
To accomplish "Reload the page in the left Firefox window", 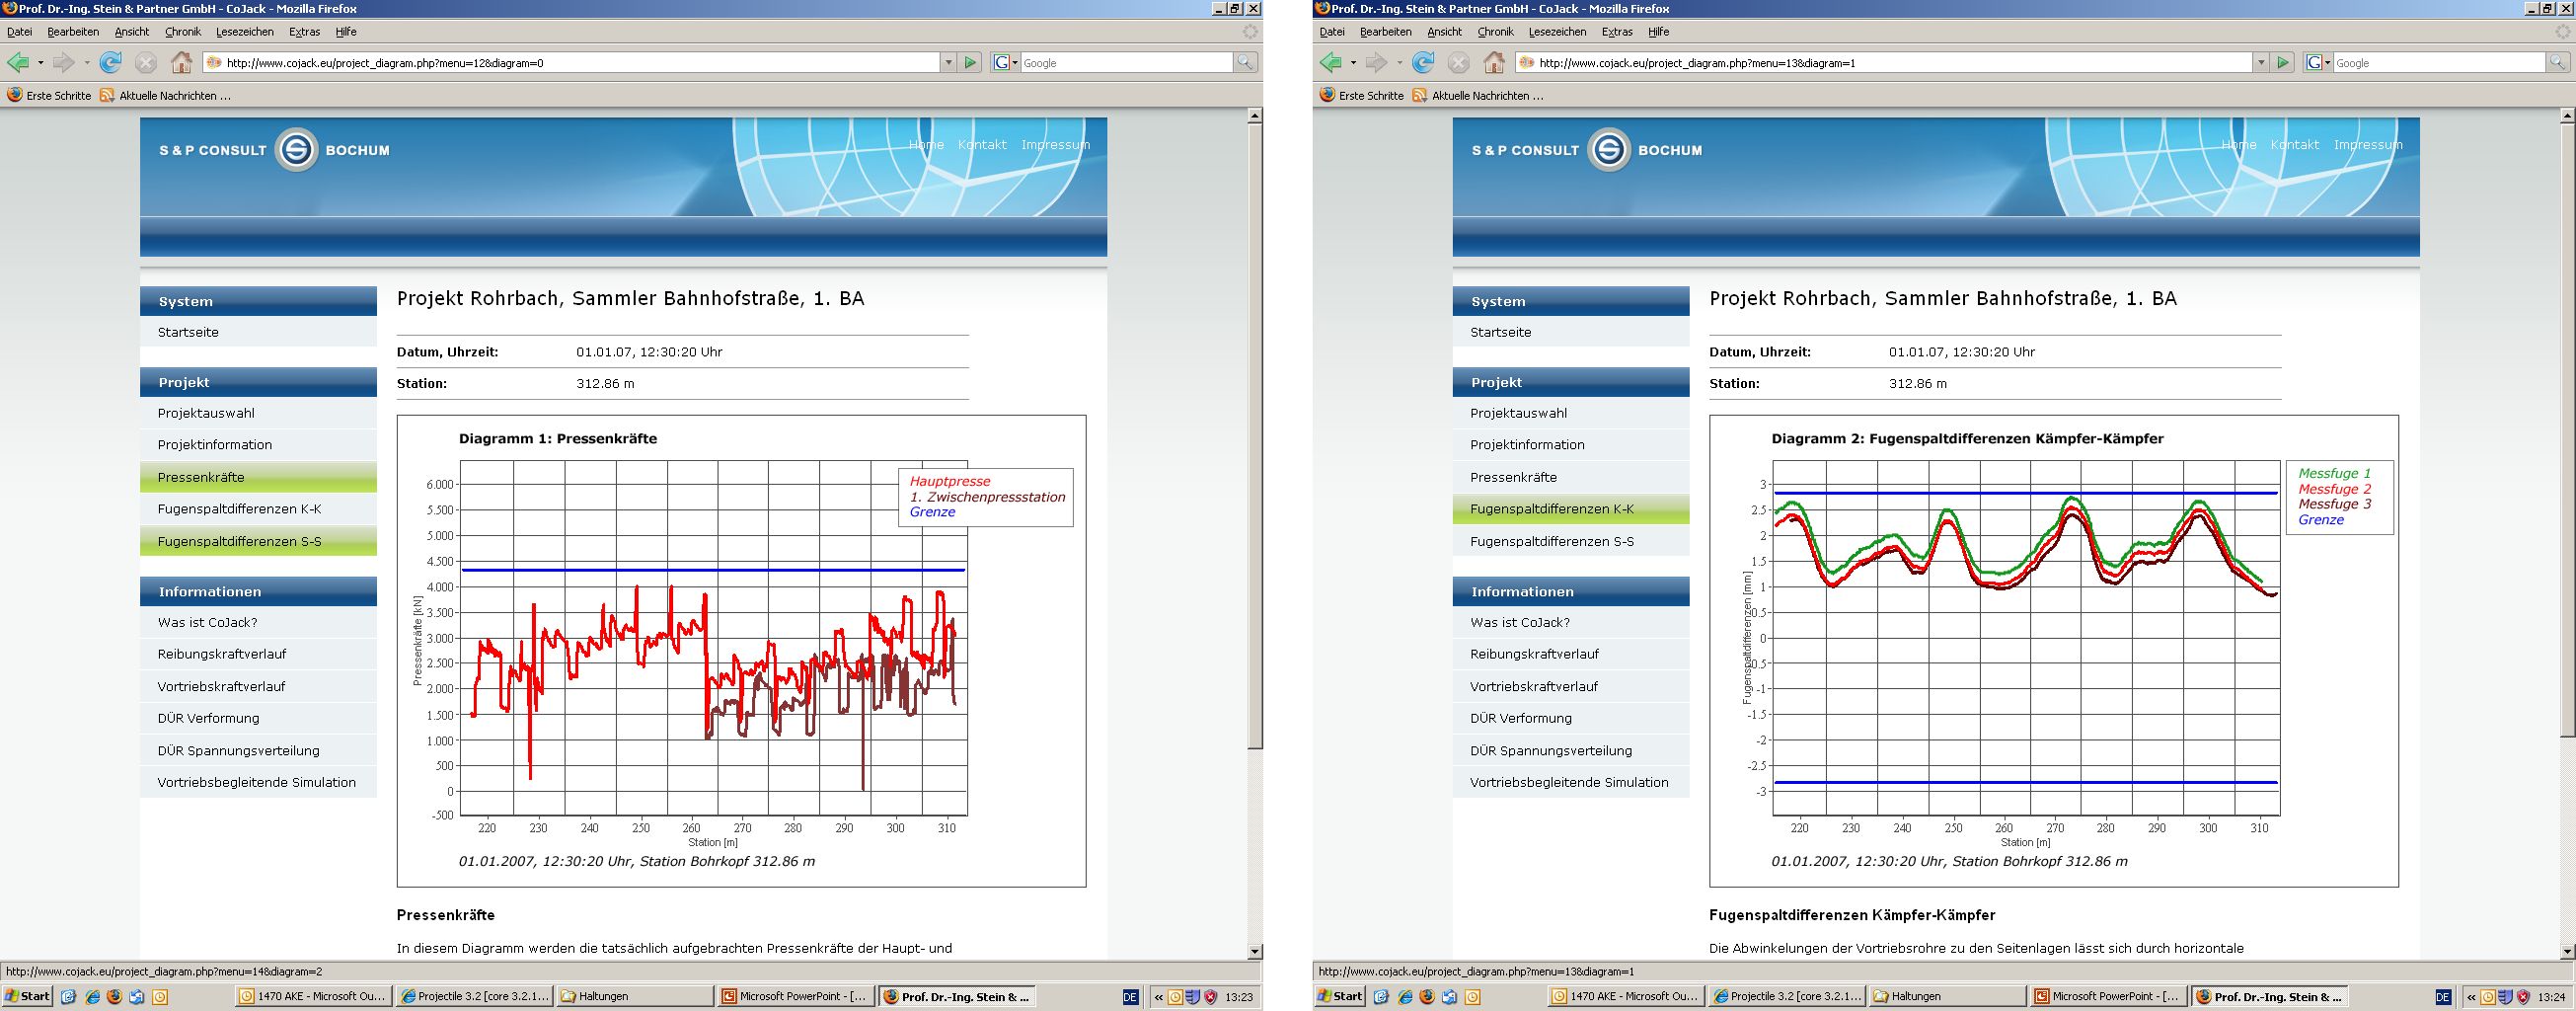I will point(111,63).
